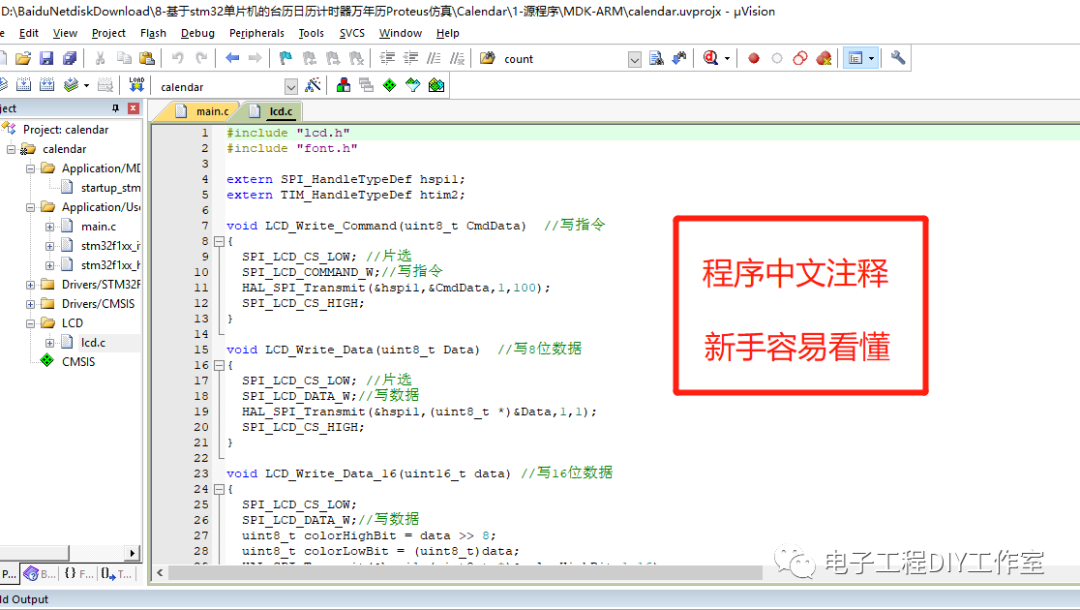Open the calendar target dropdown
1080x610 pixels.
[x=291, y=87]
